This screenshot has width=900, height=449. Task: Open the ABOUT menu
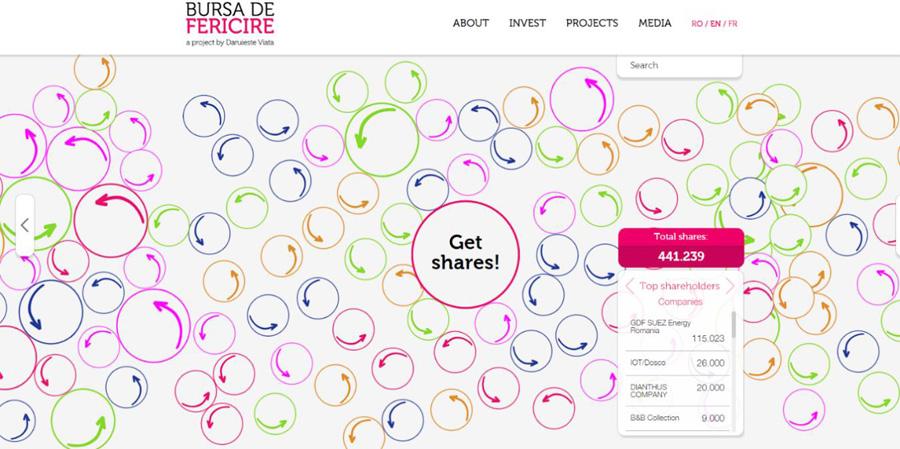coord(471,23)
